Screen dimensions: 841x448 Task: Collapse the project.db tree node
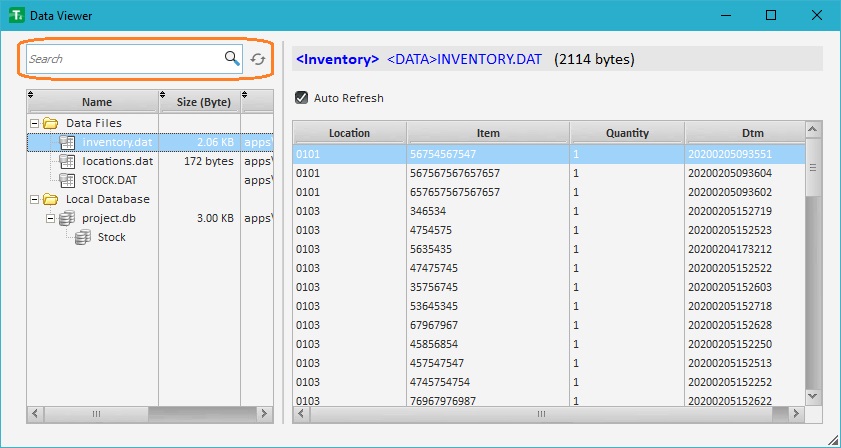pos(49,218)
